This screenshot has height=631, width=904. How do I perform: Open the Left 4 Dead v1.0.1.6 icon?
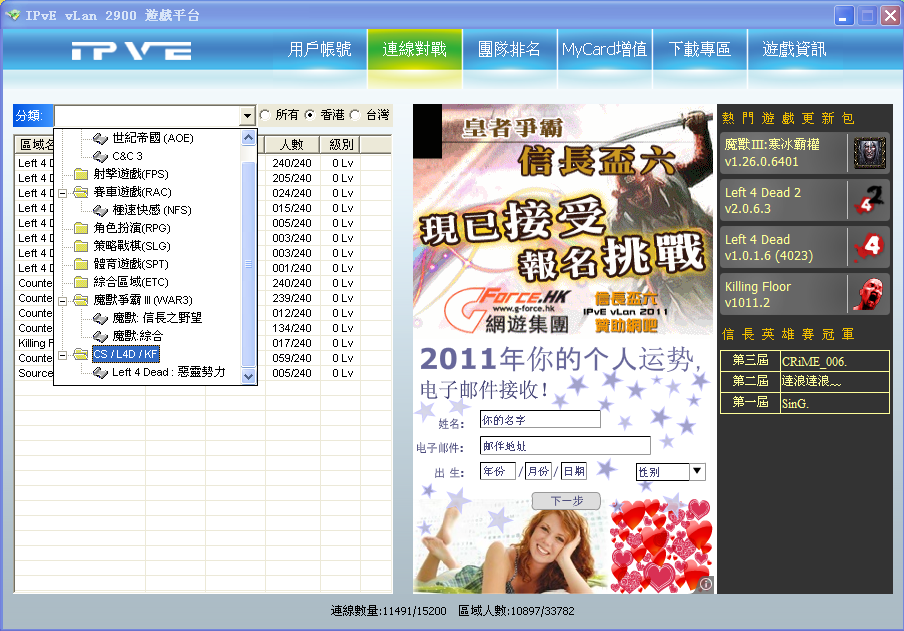869,247
